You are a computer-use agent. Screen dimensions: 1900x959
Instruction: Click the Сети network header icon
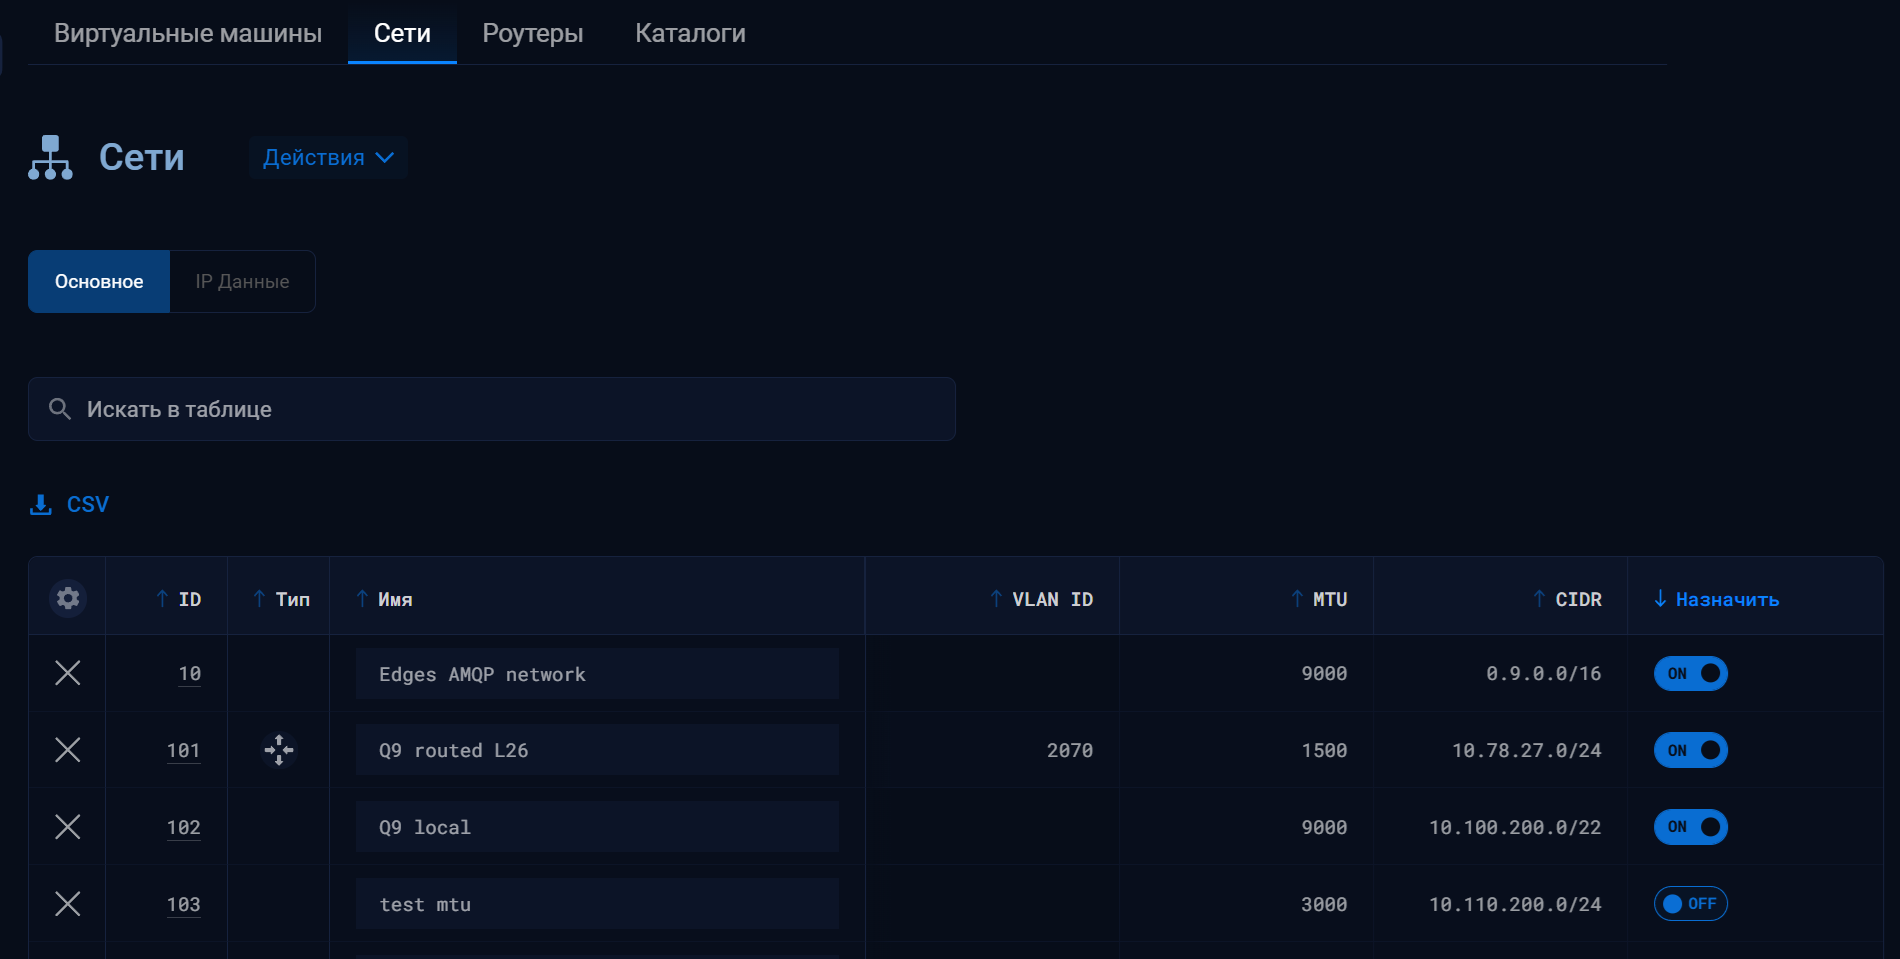click(x=50, y=158)
